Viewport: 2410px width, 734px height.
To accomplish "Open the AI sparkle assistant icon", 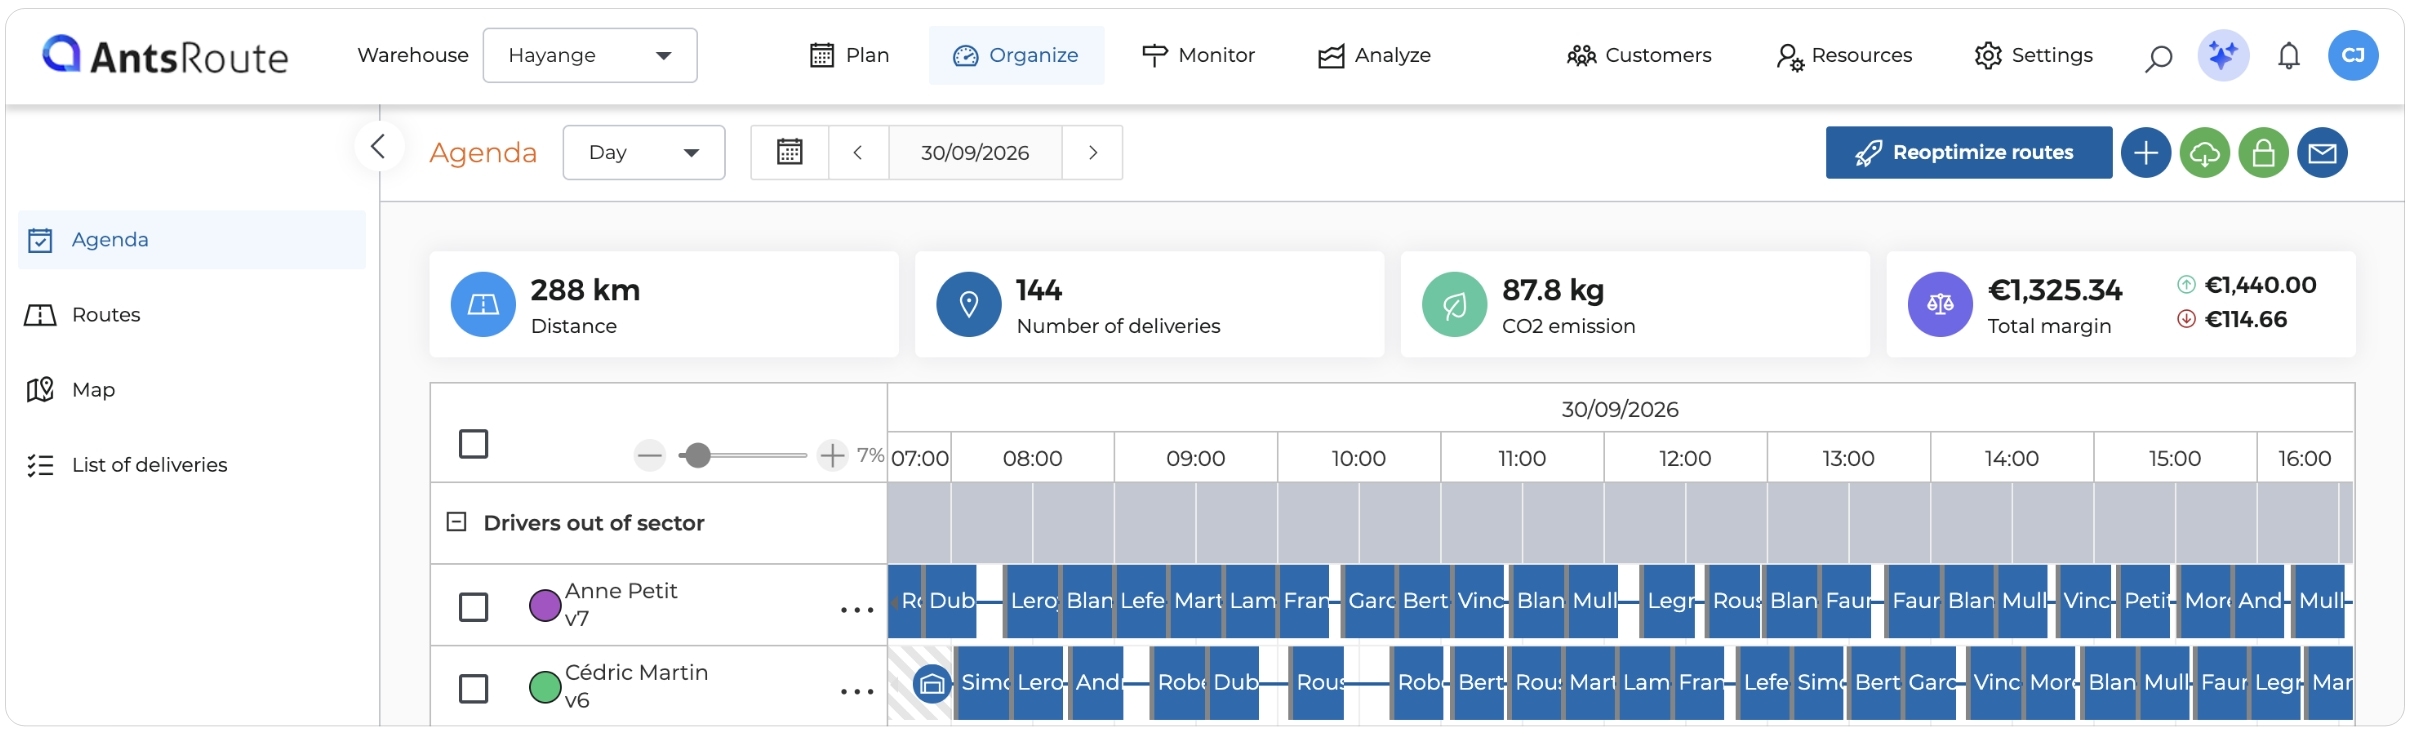I will (2223, 55).
